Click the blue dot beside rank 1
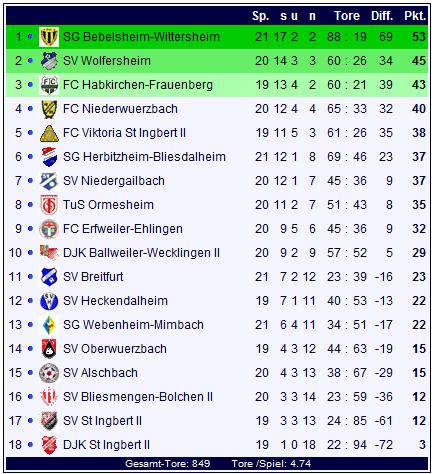Screen dimensions: 435x474 point(30,37)
